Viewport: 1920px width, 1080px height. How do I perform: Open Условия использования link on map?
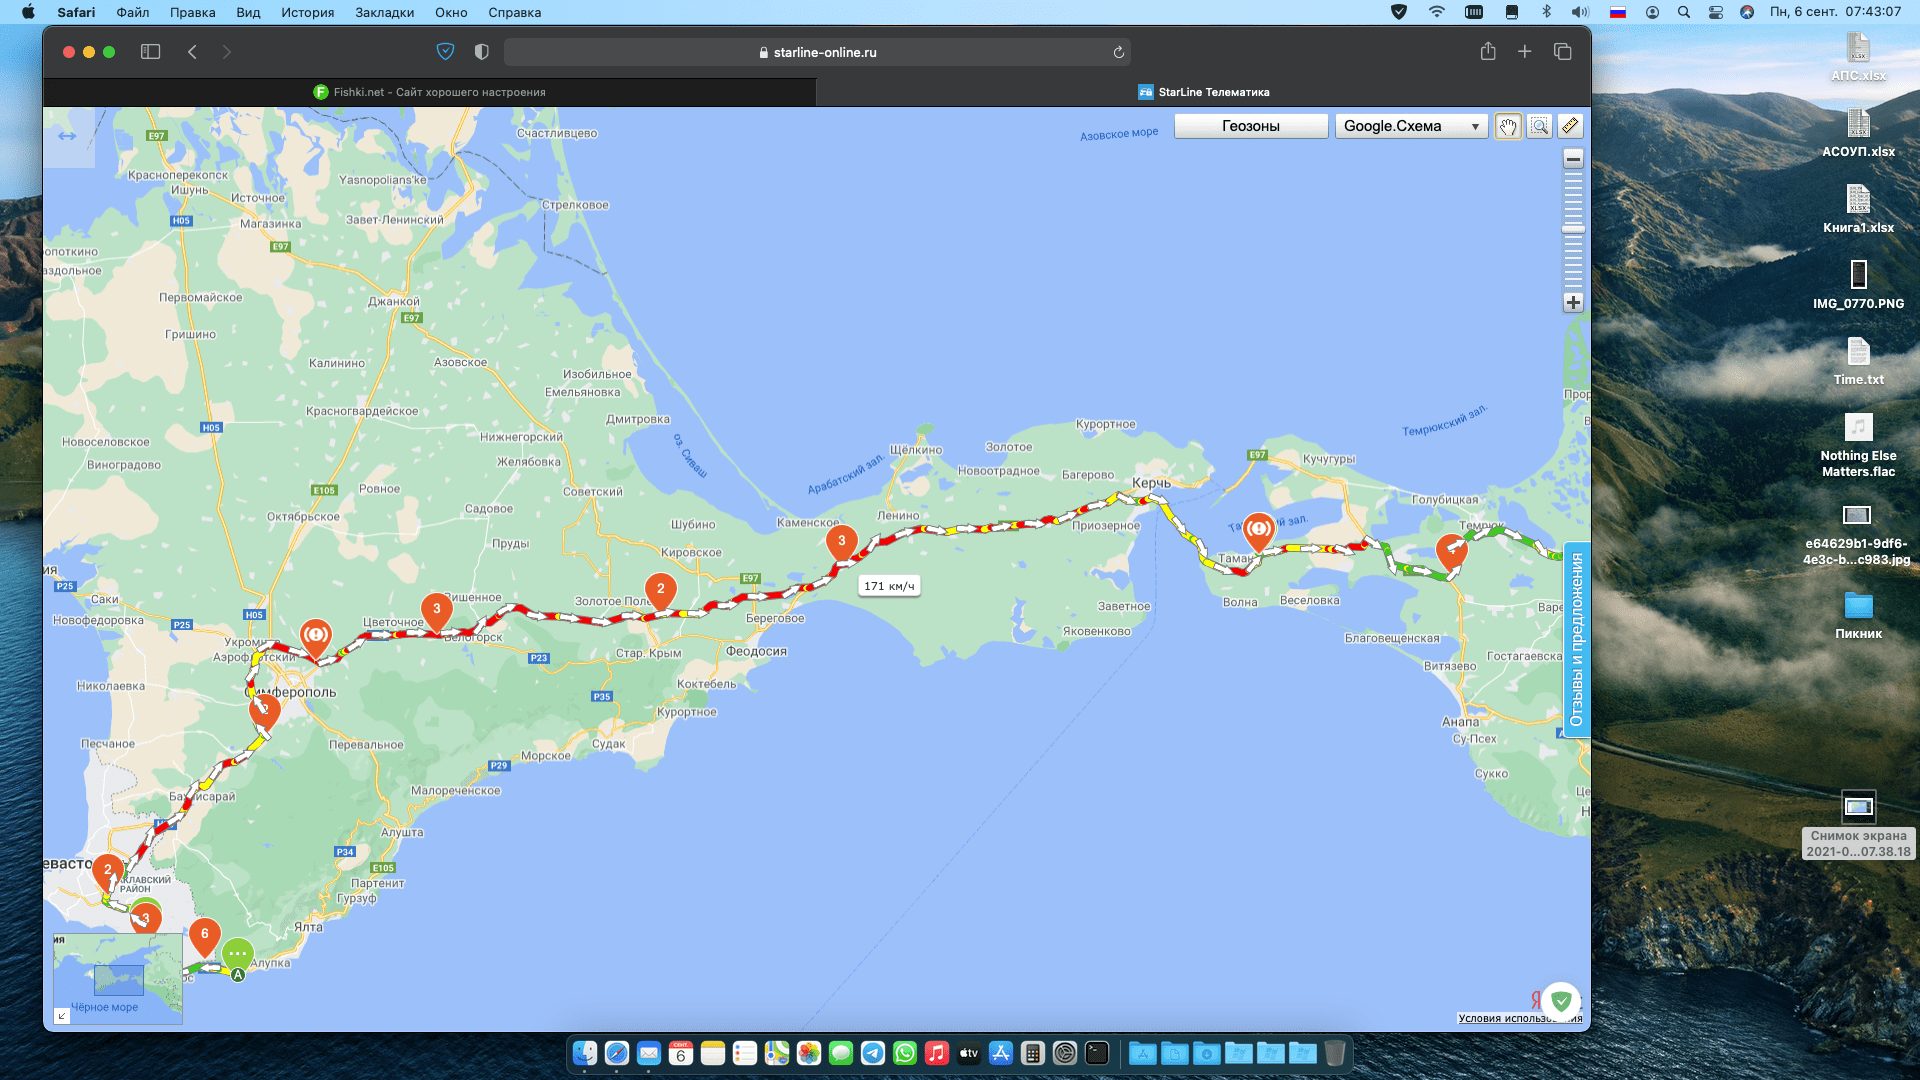coord(1520,1018)
